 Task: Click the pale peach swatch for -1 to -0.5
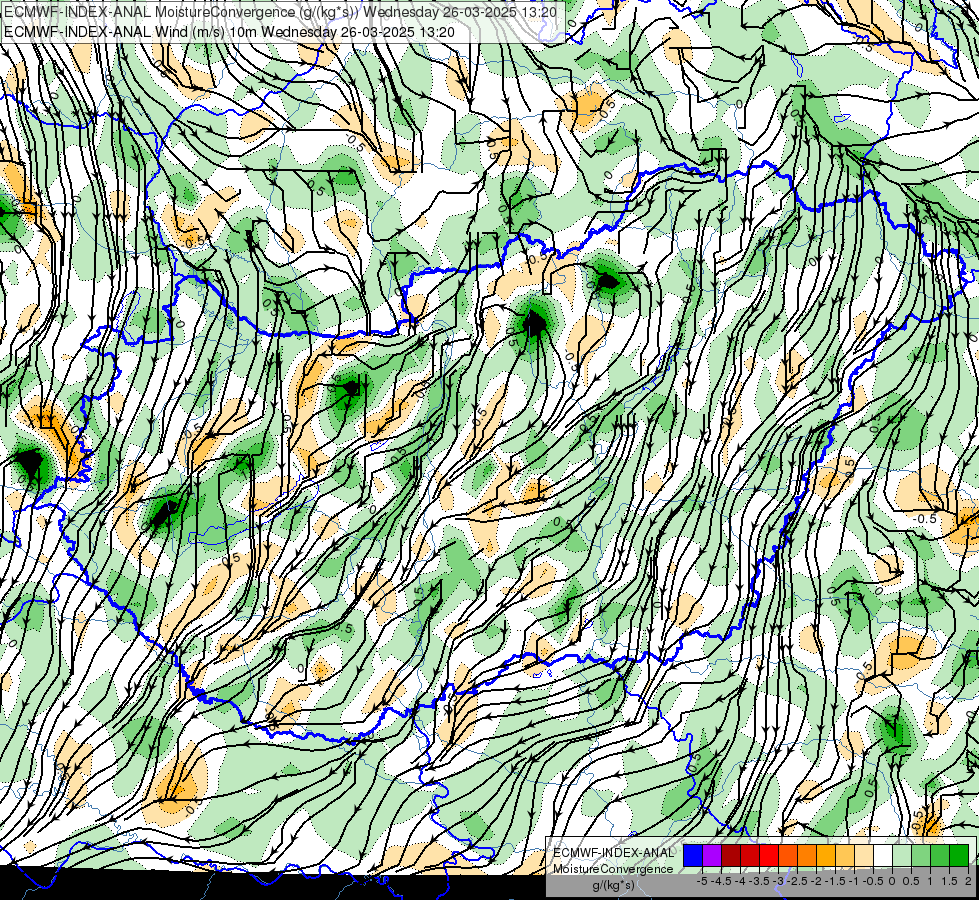tap(864, 856)
